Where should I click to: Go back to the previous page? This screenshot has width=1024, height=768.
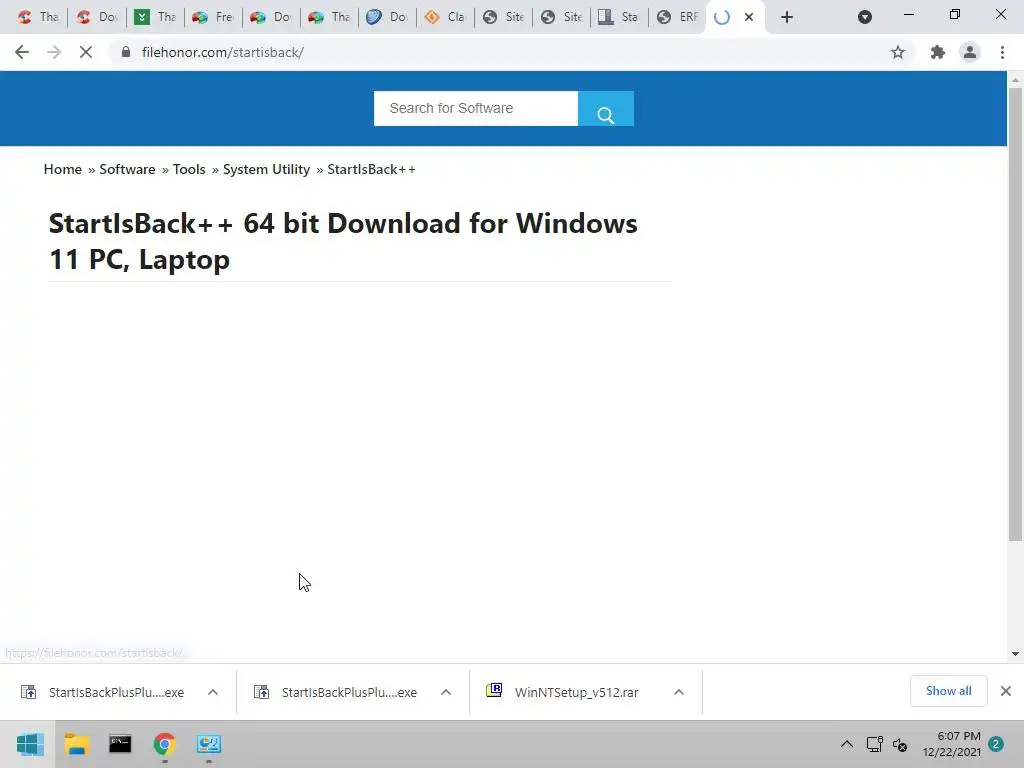click(22, 52)
